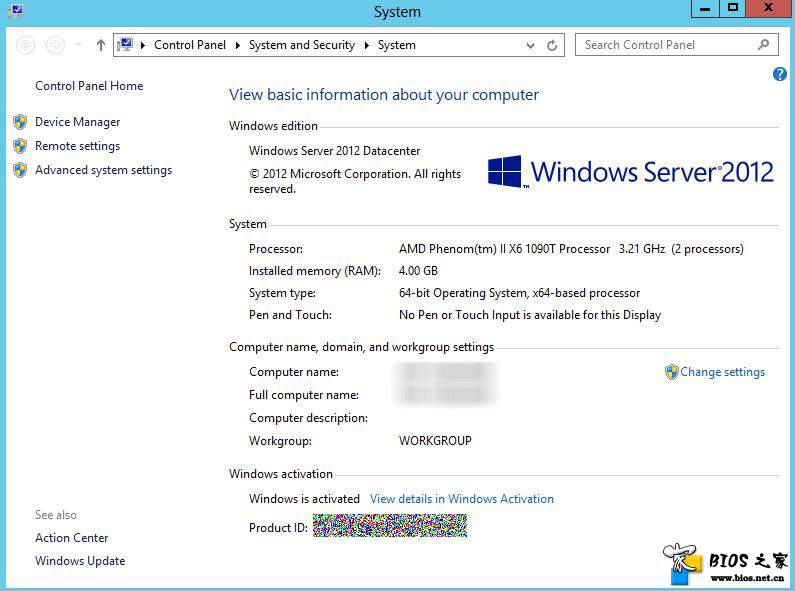795x591 pixels.
Task: Click shield icon beside Advanced system settings
Action: click(20, 170)
